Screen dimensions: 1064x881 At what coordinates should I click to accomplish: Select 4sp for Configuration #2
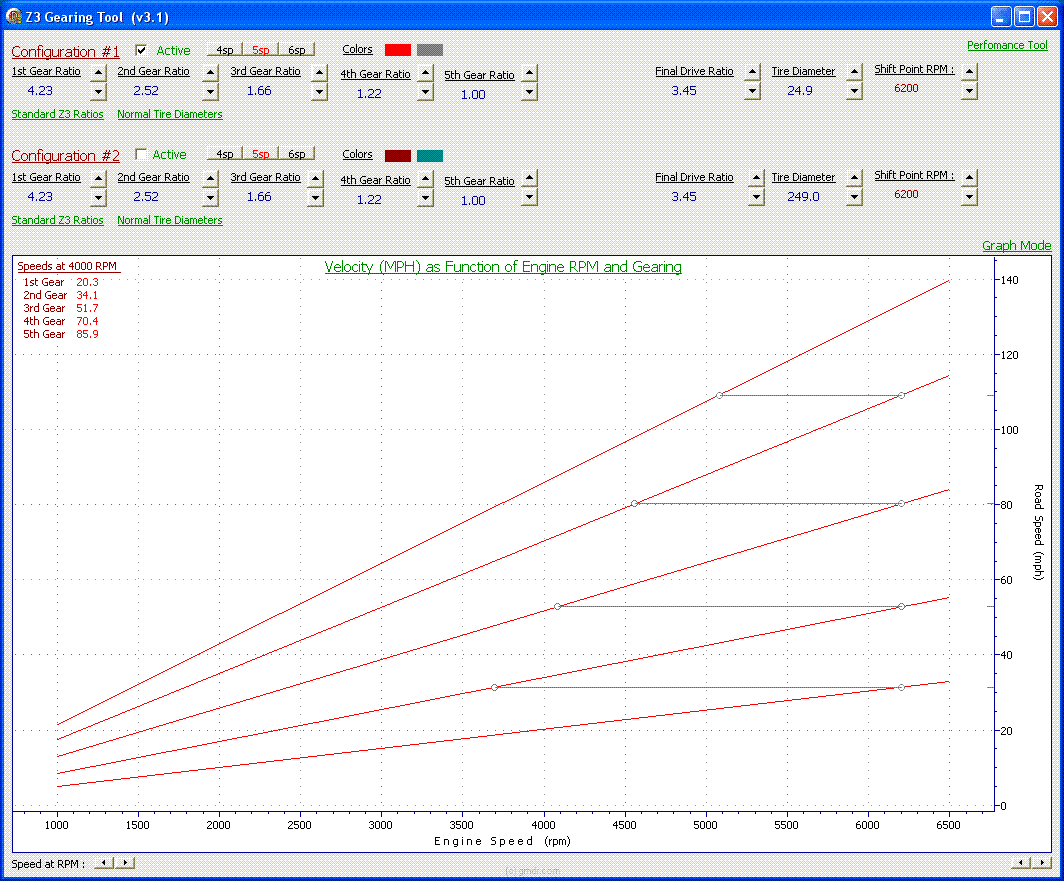click(224, 154)
